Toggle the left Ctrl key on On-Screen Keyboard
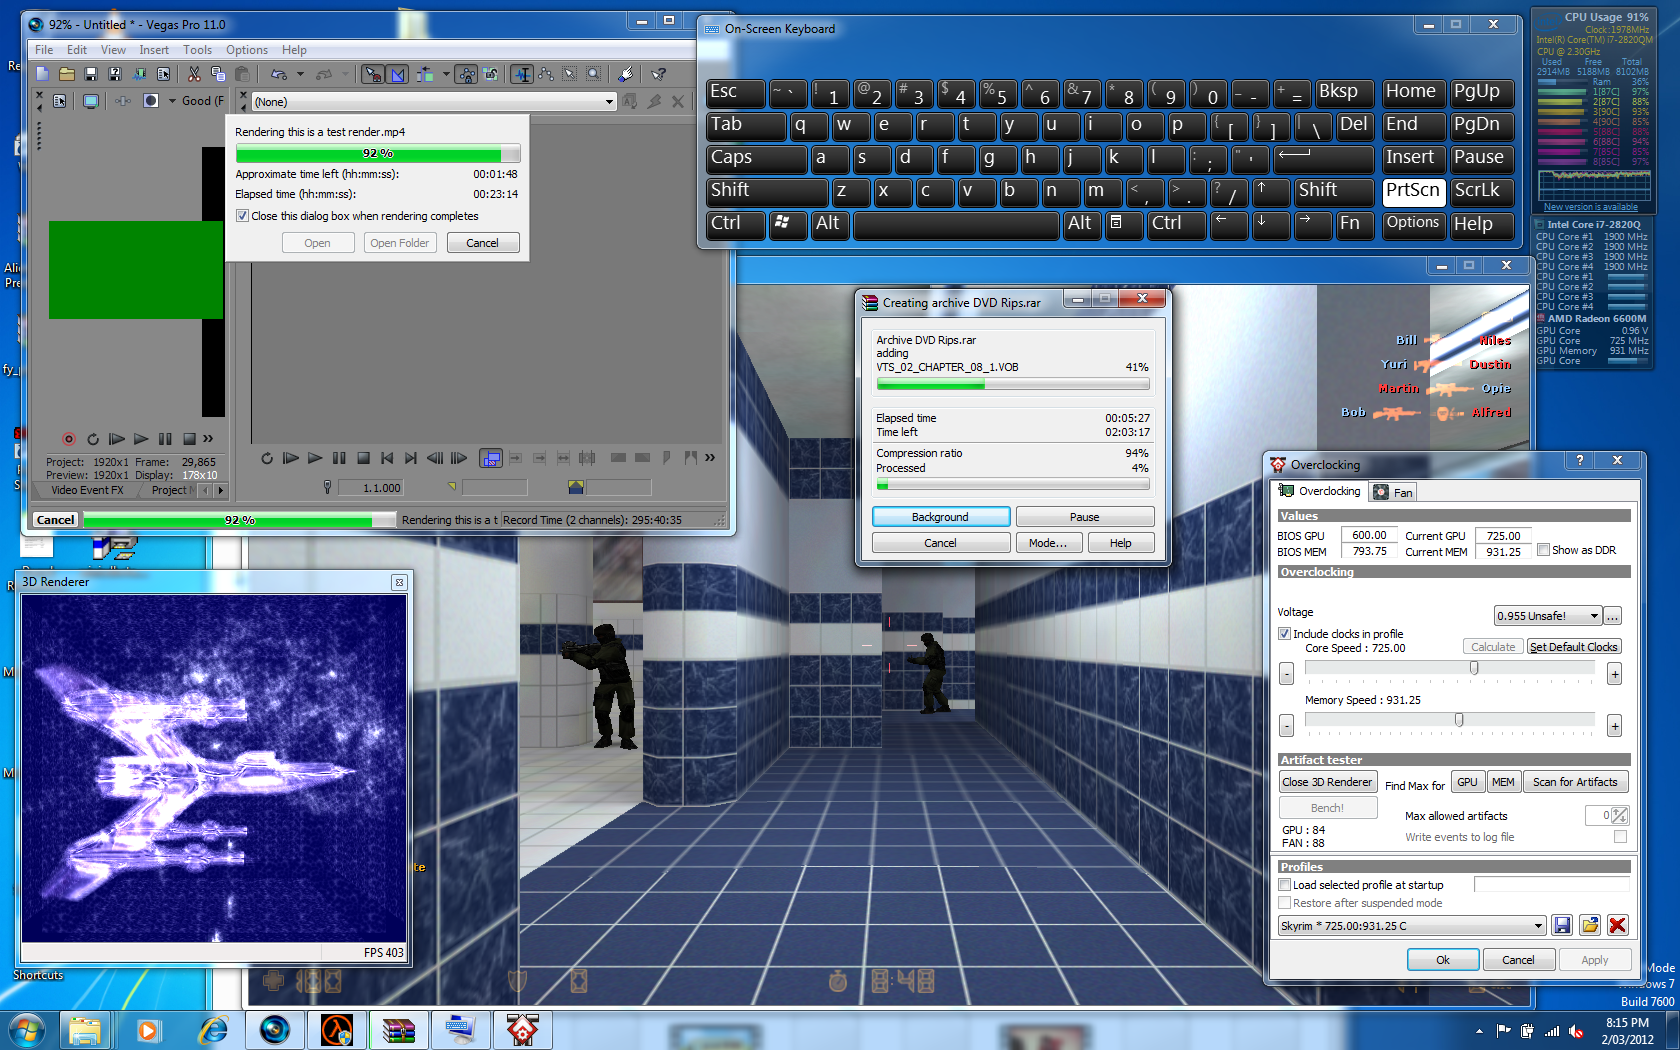 tap(735, 223)
